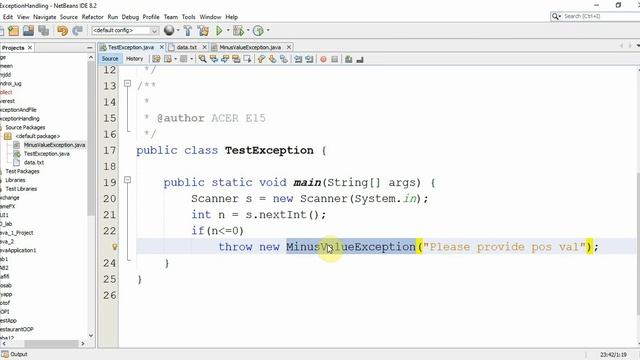Switch to the data.txt editor tab
The height and width of the screenshot is (360, 640).
pyautogui.click(x=187, y=47)
